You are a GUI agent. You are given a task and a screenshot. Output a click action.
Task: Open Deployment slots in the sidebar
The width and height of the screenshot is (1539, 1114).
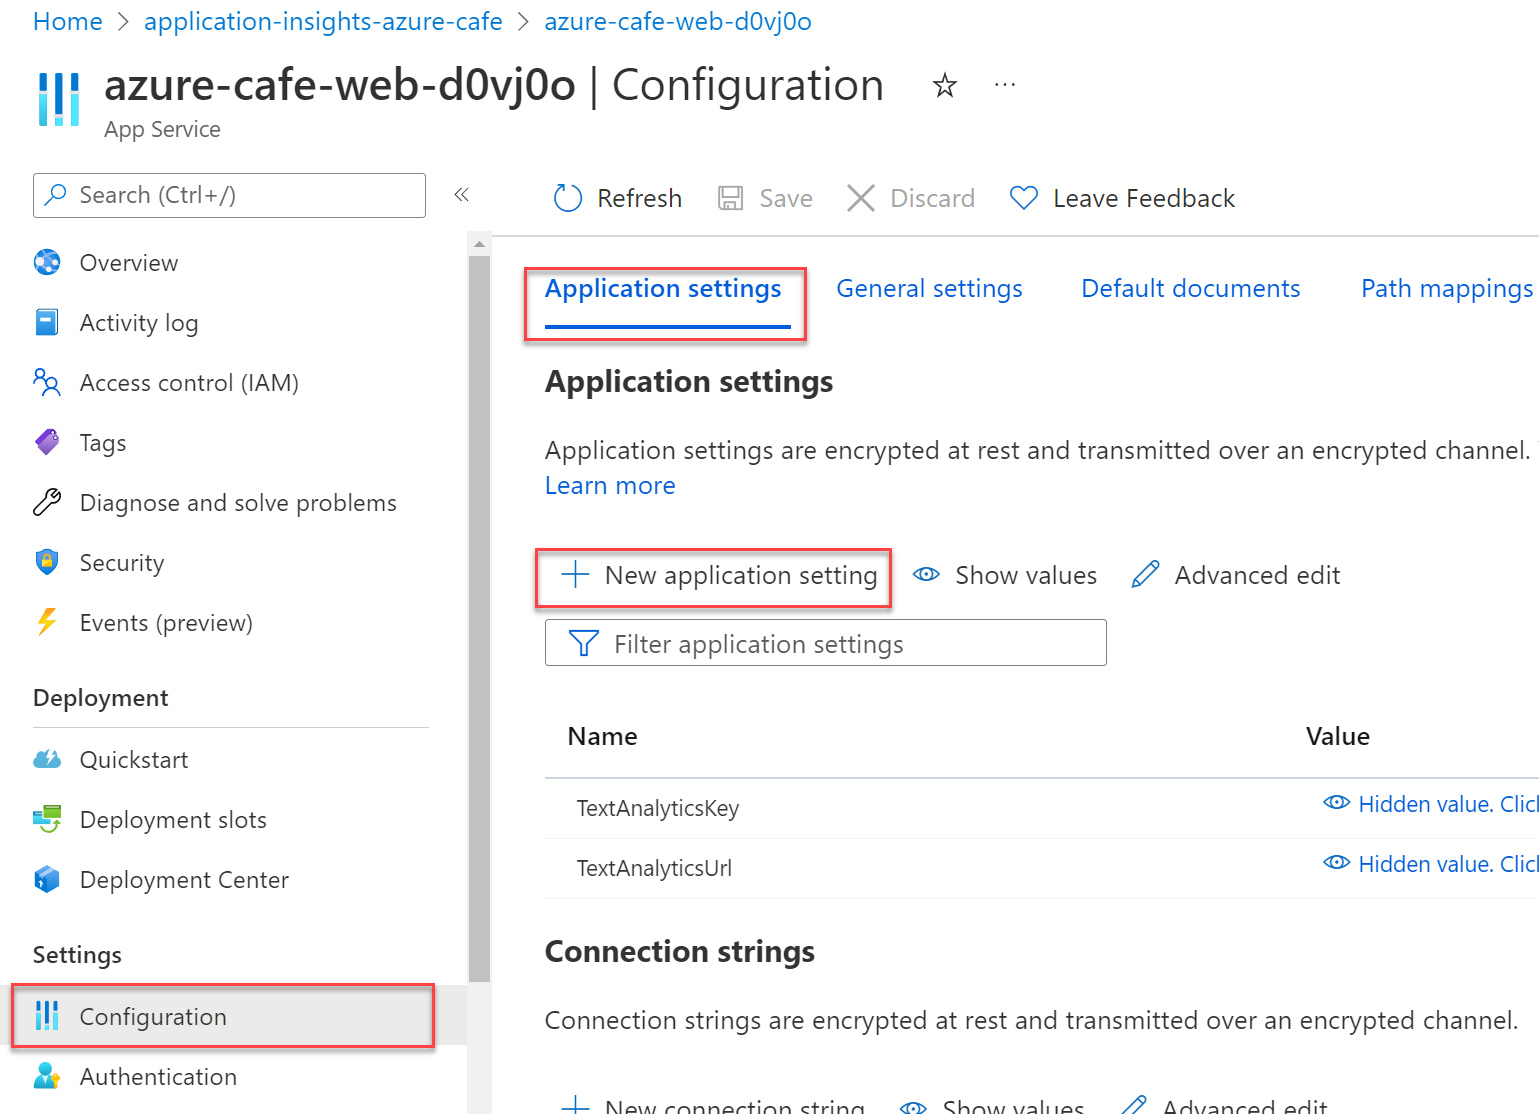[x=172, y=820]
